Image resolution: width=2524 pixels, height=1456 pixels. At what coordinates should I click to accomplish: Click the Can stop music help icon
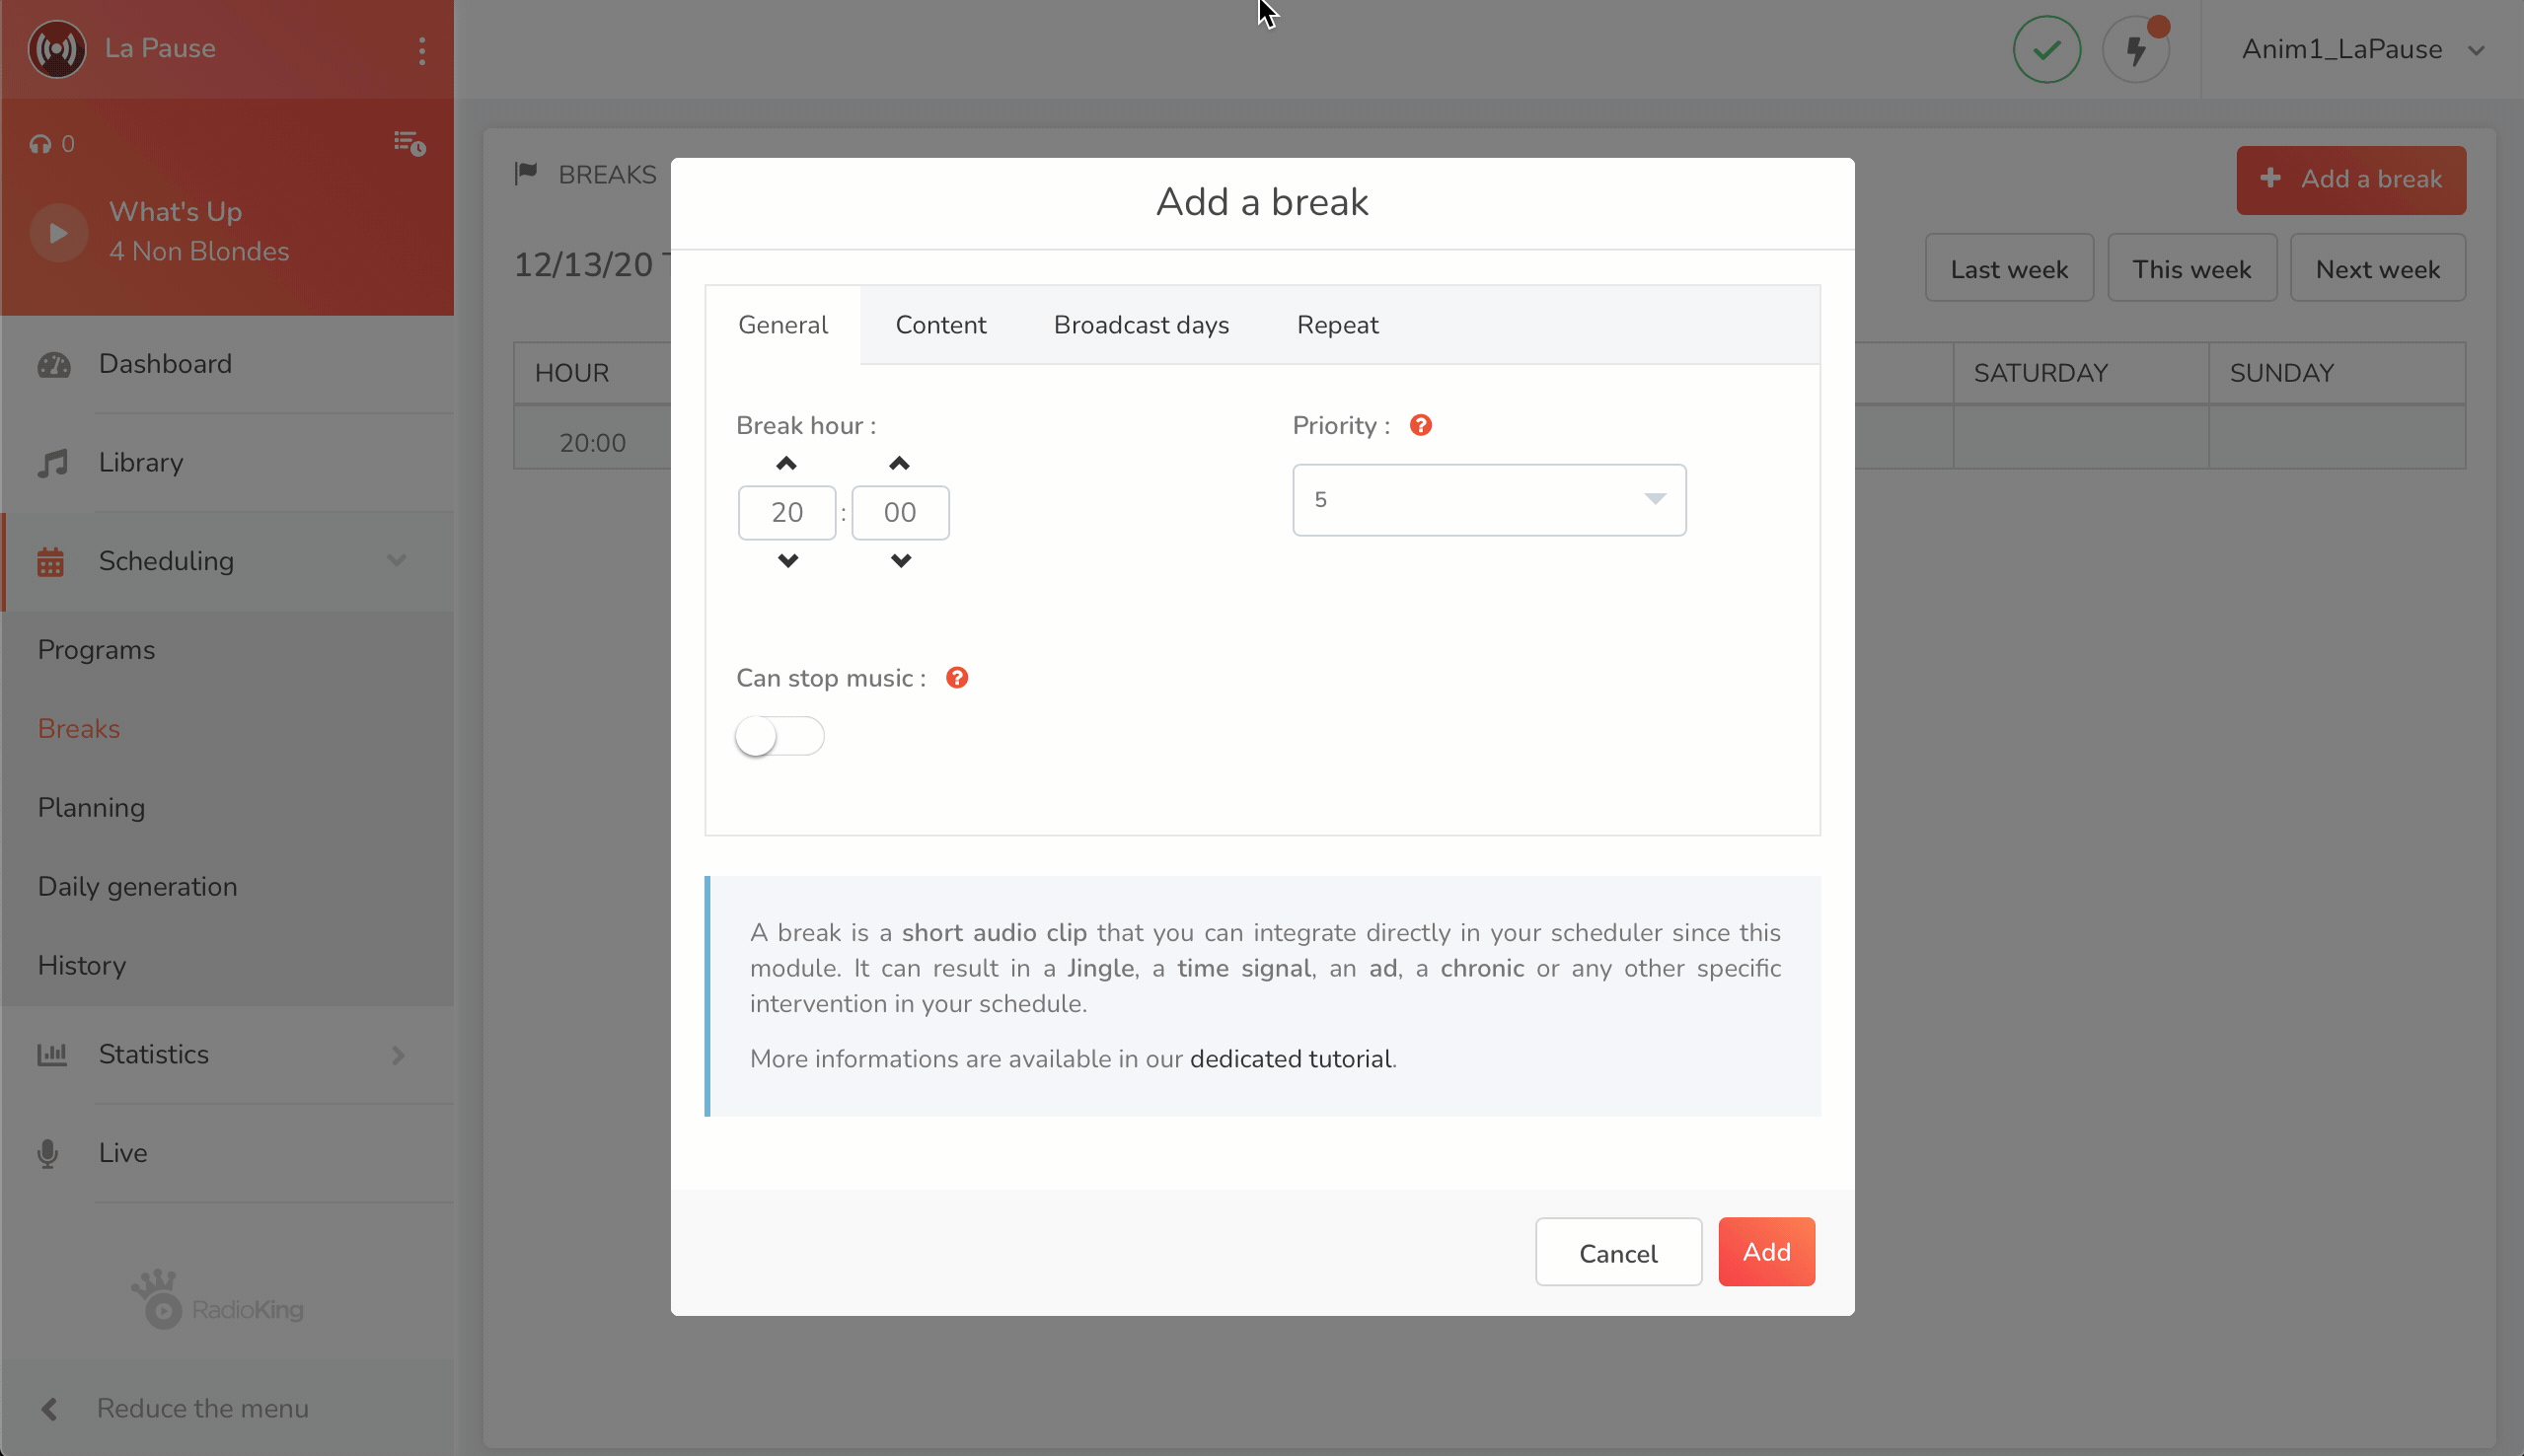[x=956, y=678]
